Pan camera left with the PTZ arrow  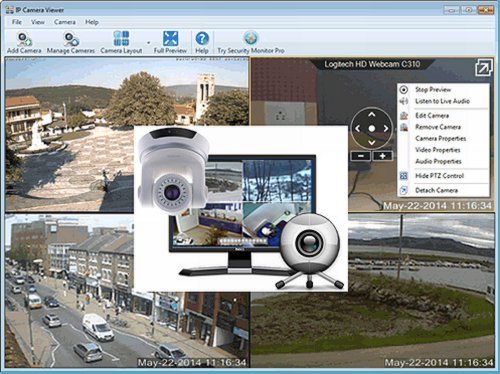point(358,128)
